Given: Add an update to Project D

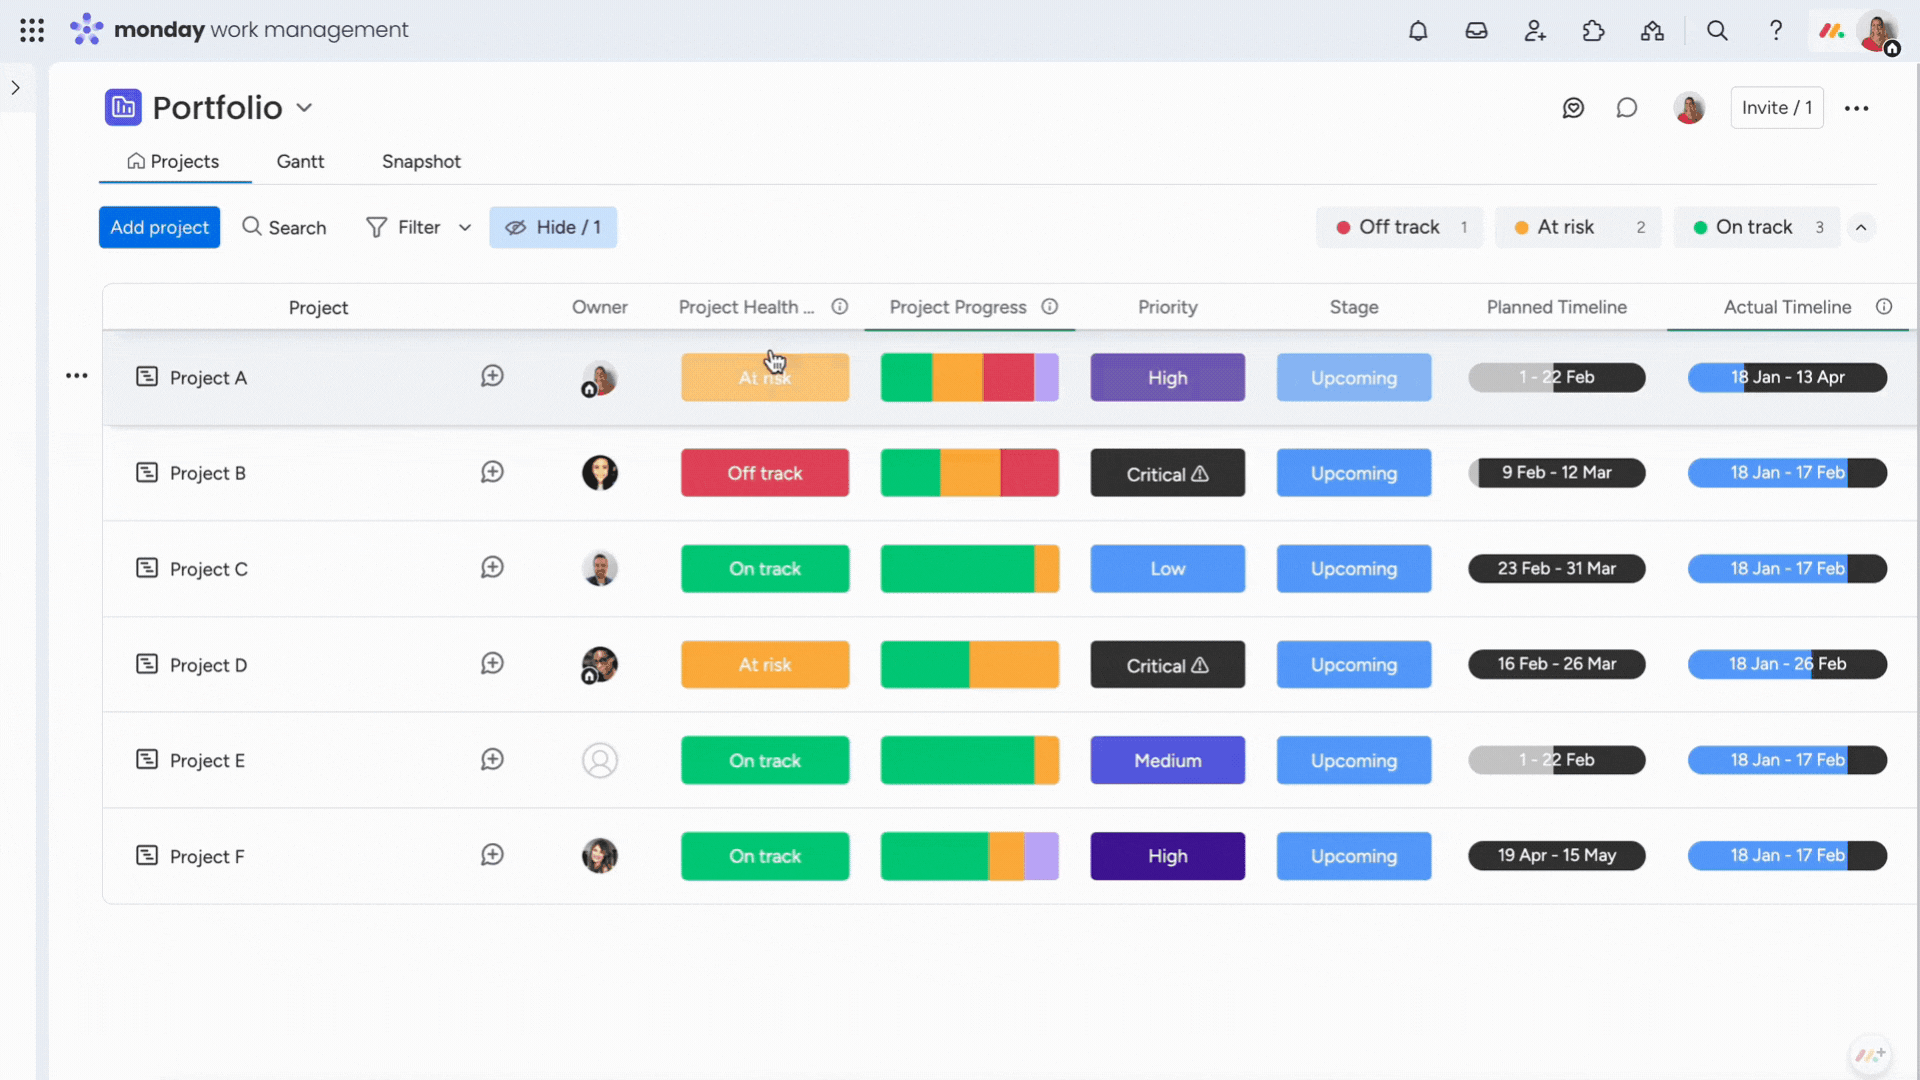Looking at the screenshot, I should pyautogui.click(x=492, y=664).
